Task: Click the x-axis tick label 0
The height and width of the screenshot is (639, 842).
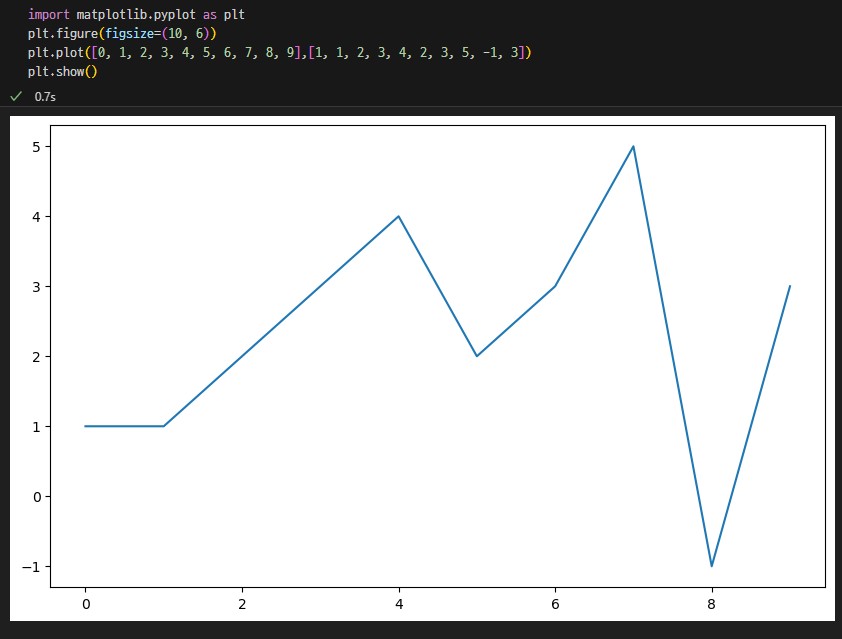Action: tap(86, 604)
